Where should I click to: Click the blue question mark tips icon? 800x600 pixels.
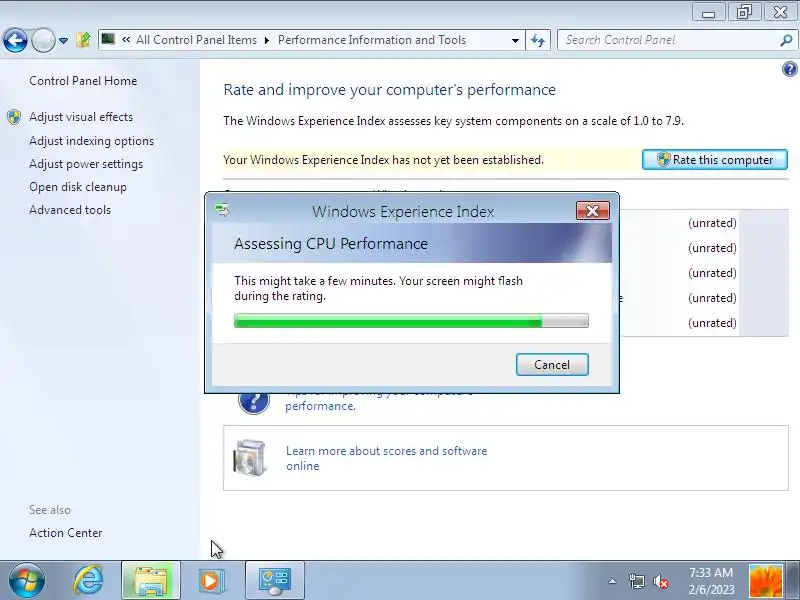[254, 402]
